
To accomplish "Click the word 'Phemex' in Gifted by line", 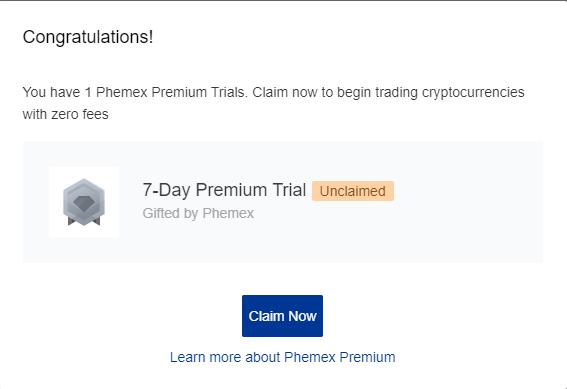I will point(228,213).
